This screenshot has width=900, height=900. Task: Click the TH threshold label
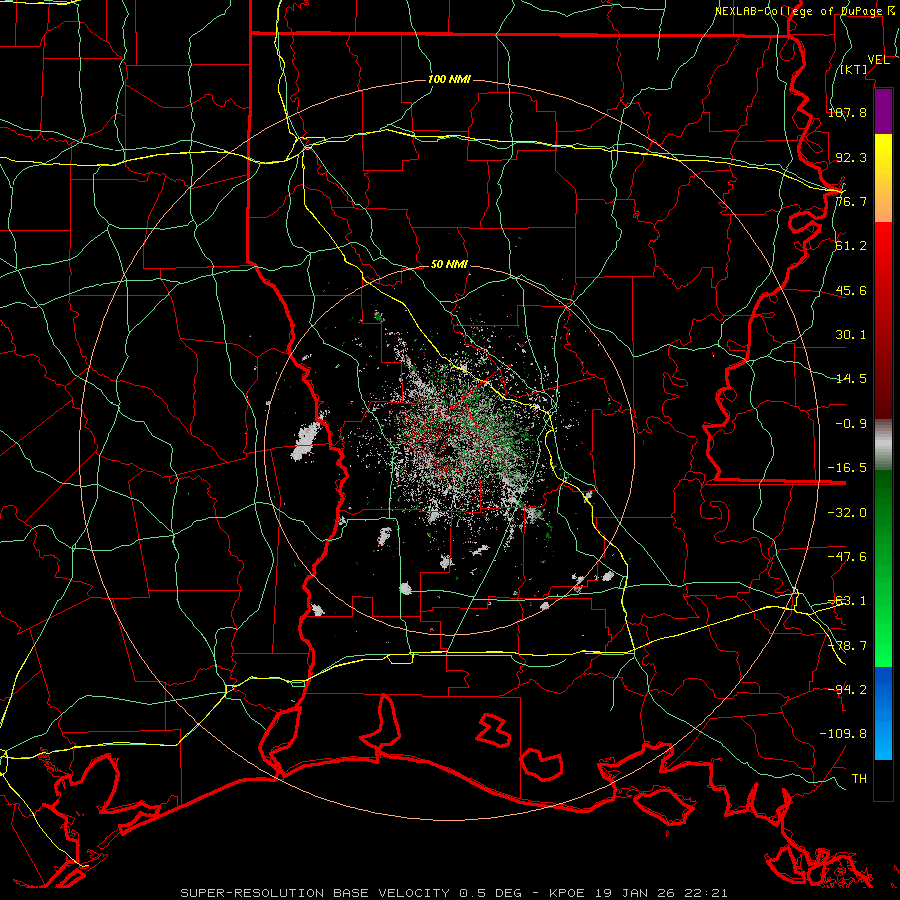click(859, 779)
